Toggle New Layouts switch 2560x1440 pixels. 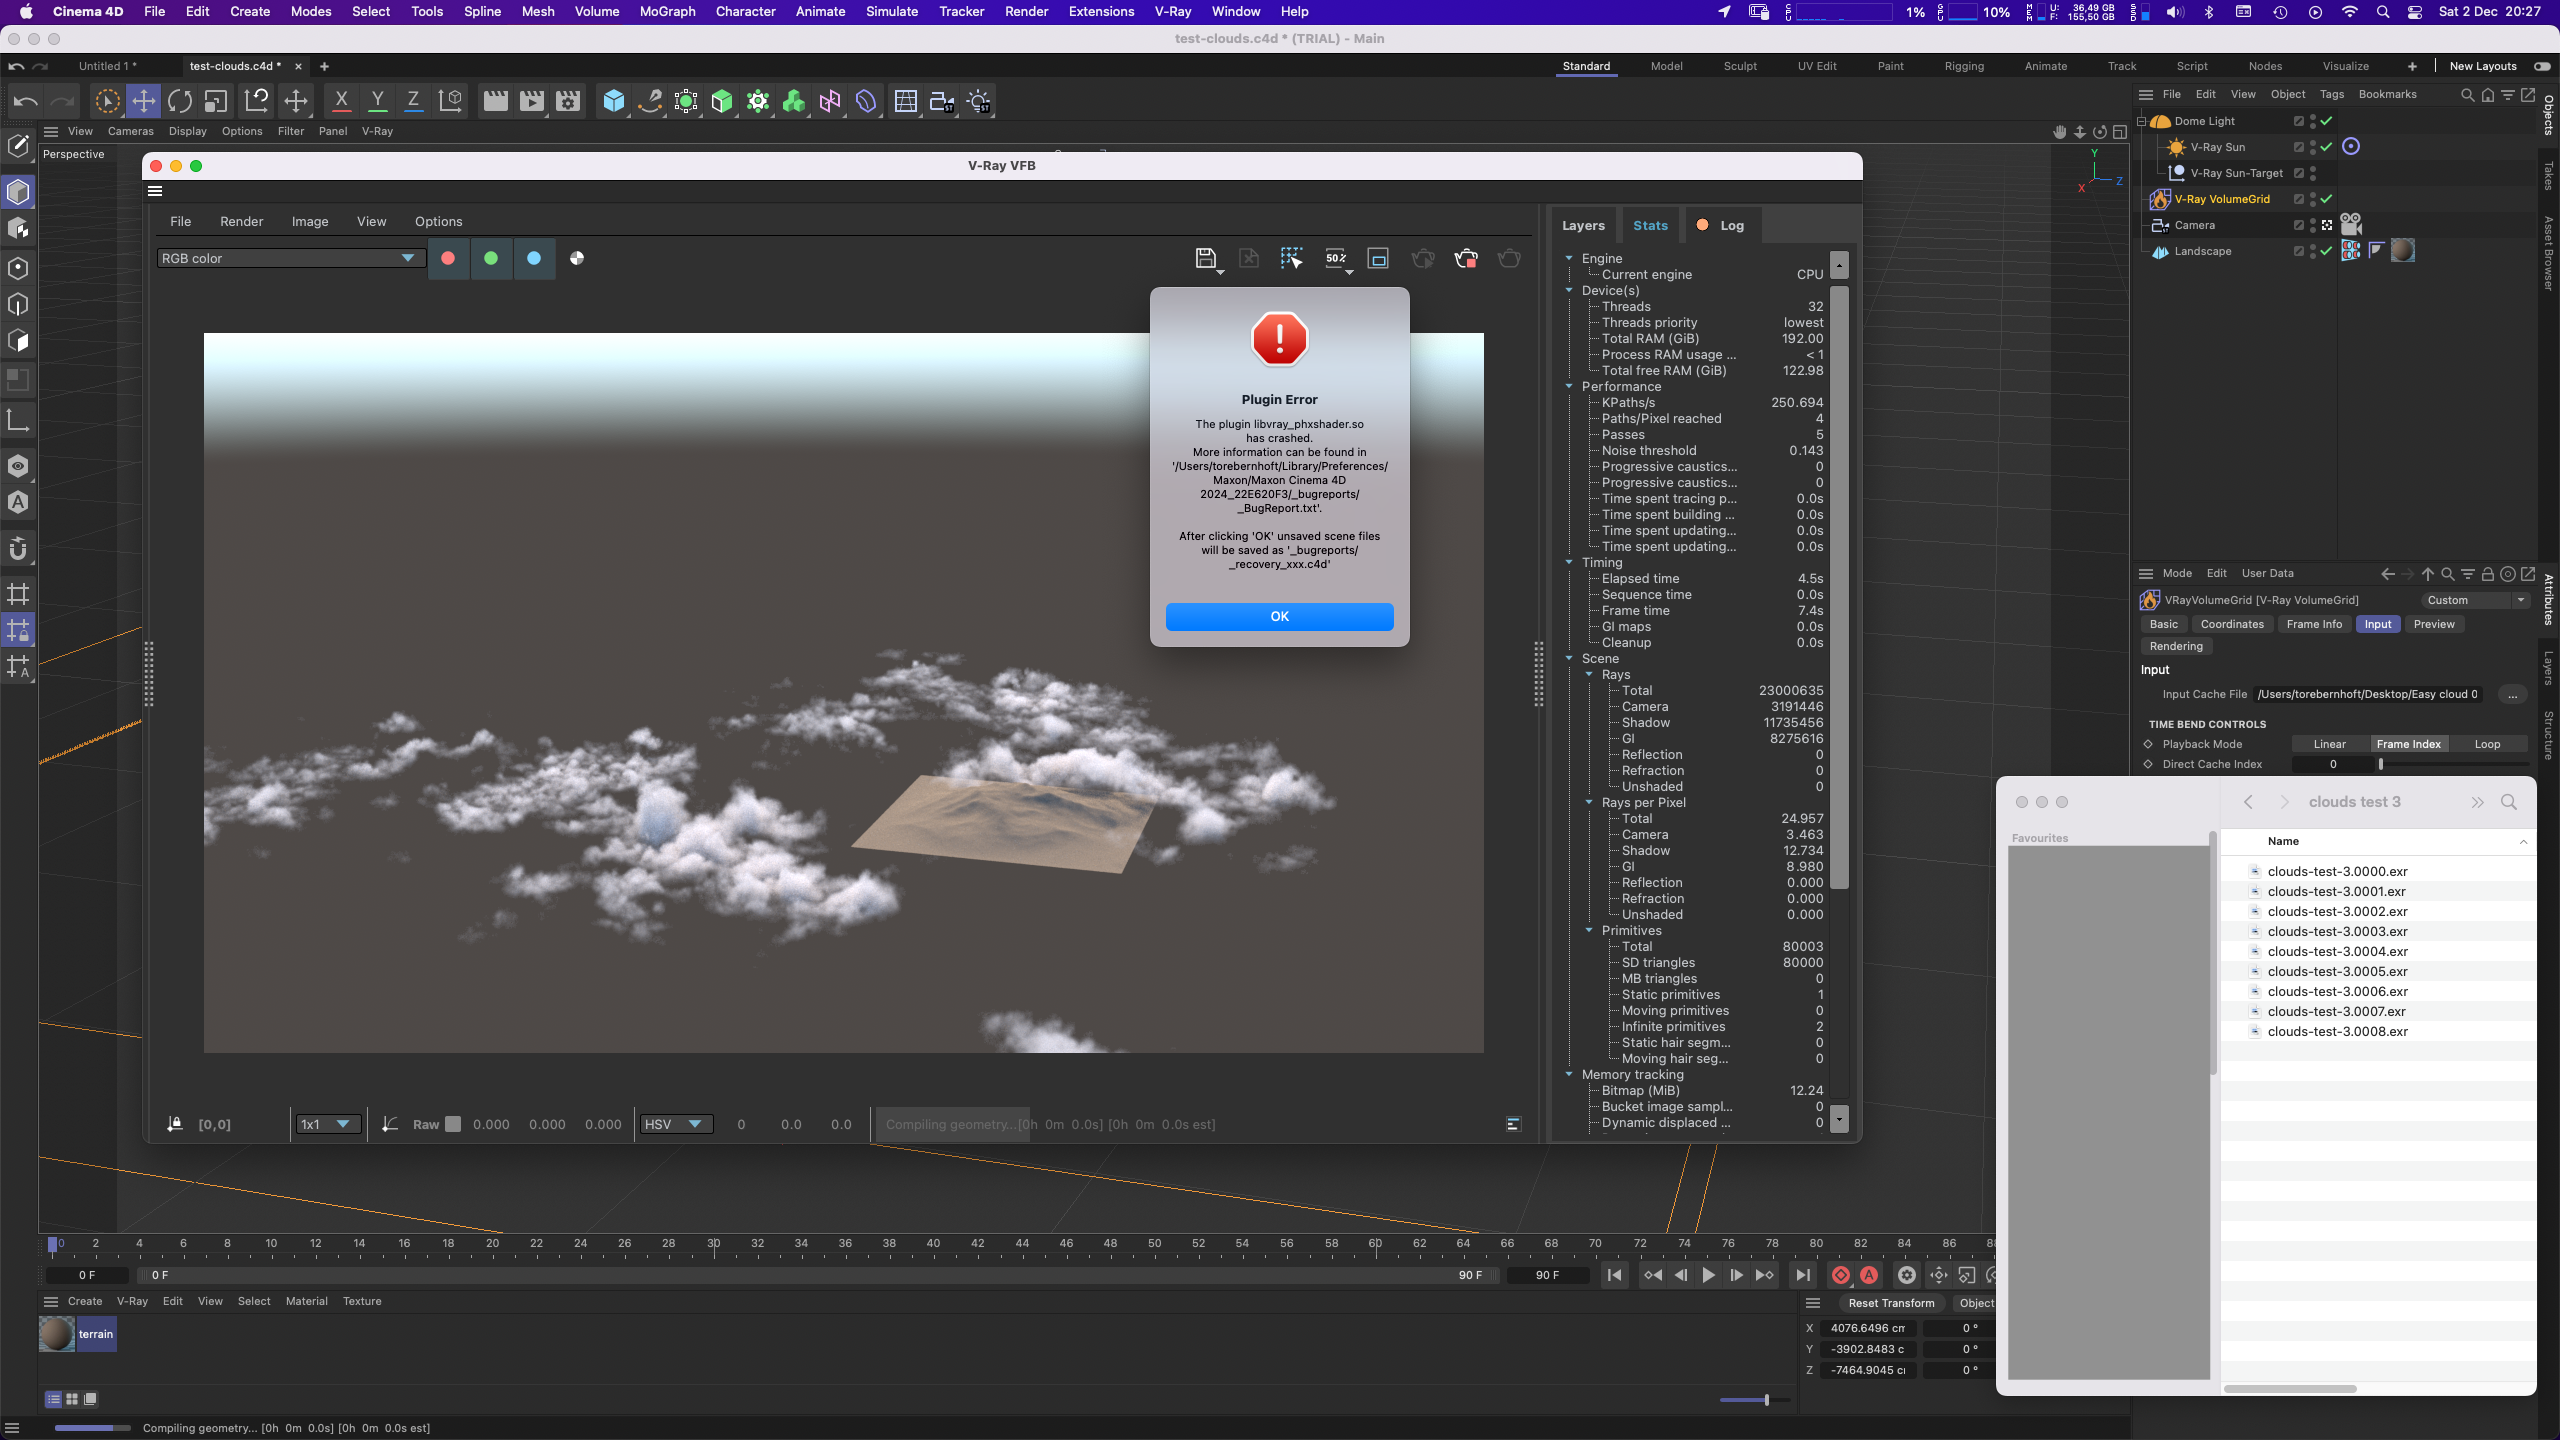(x=2541, y=66)
